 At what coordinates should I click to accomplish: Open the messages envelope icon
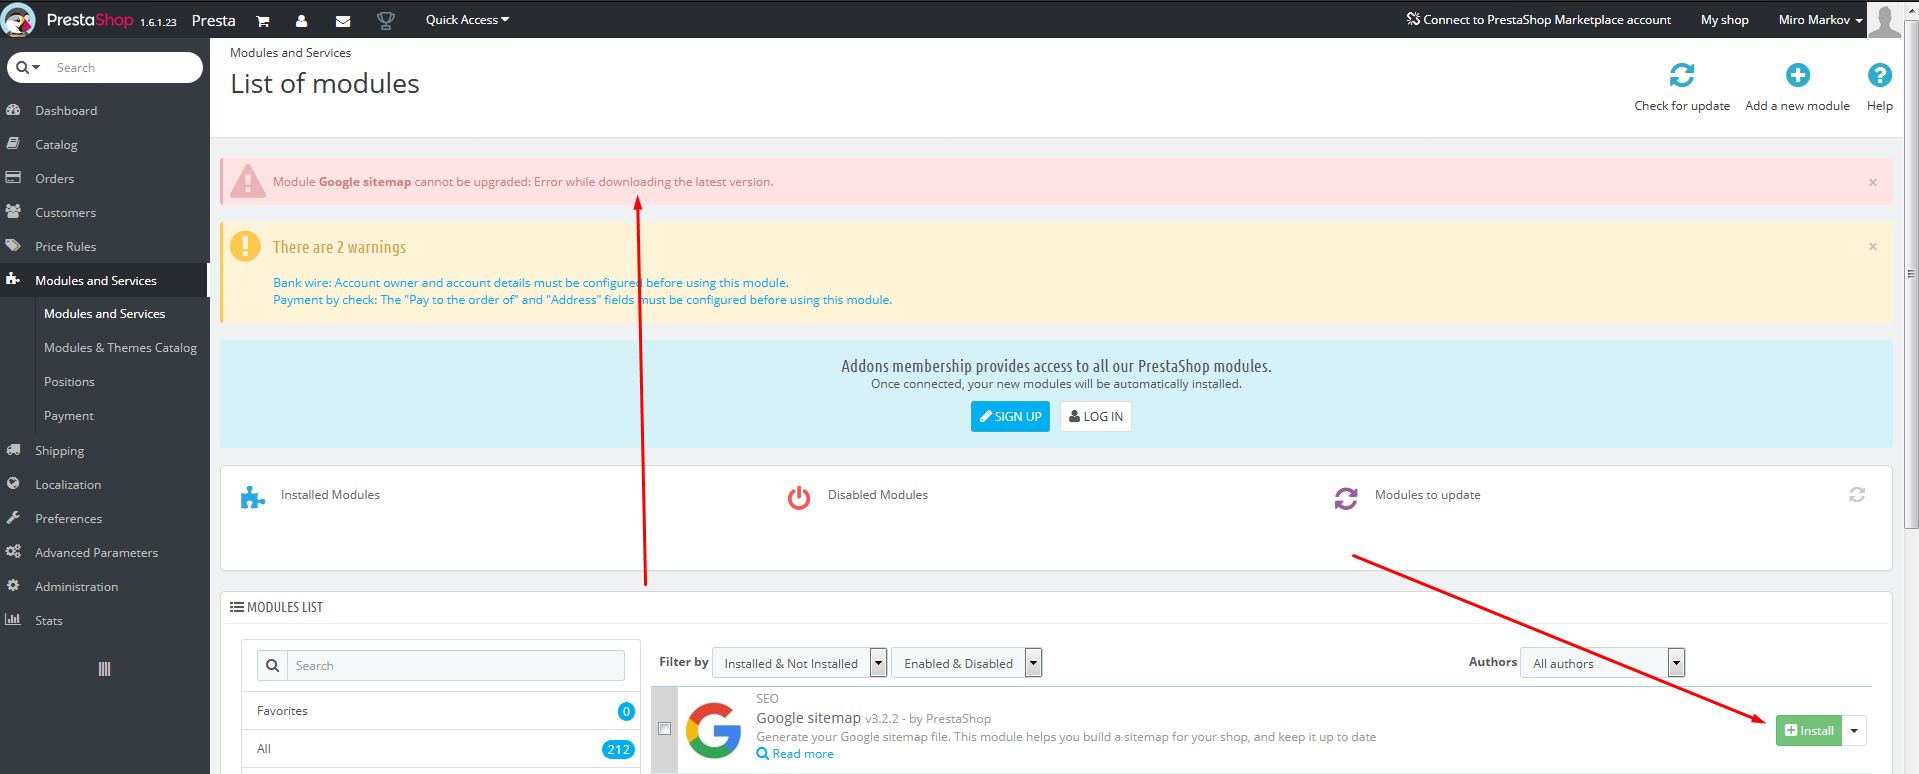(x=343, y=20)
